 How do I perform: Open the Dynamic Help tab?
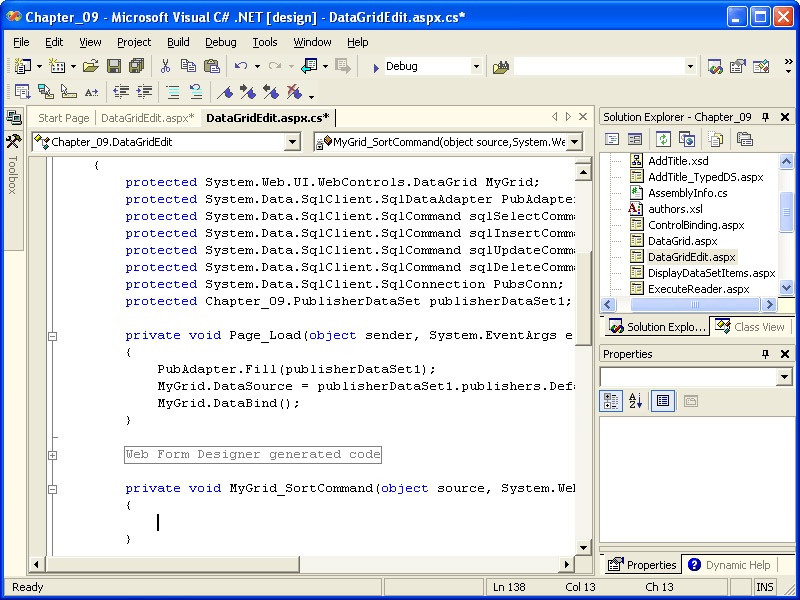(x=729, y=565)
